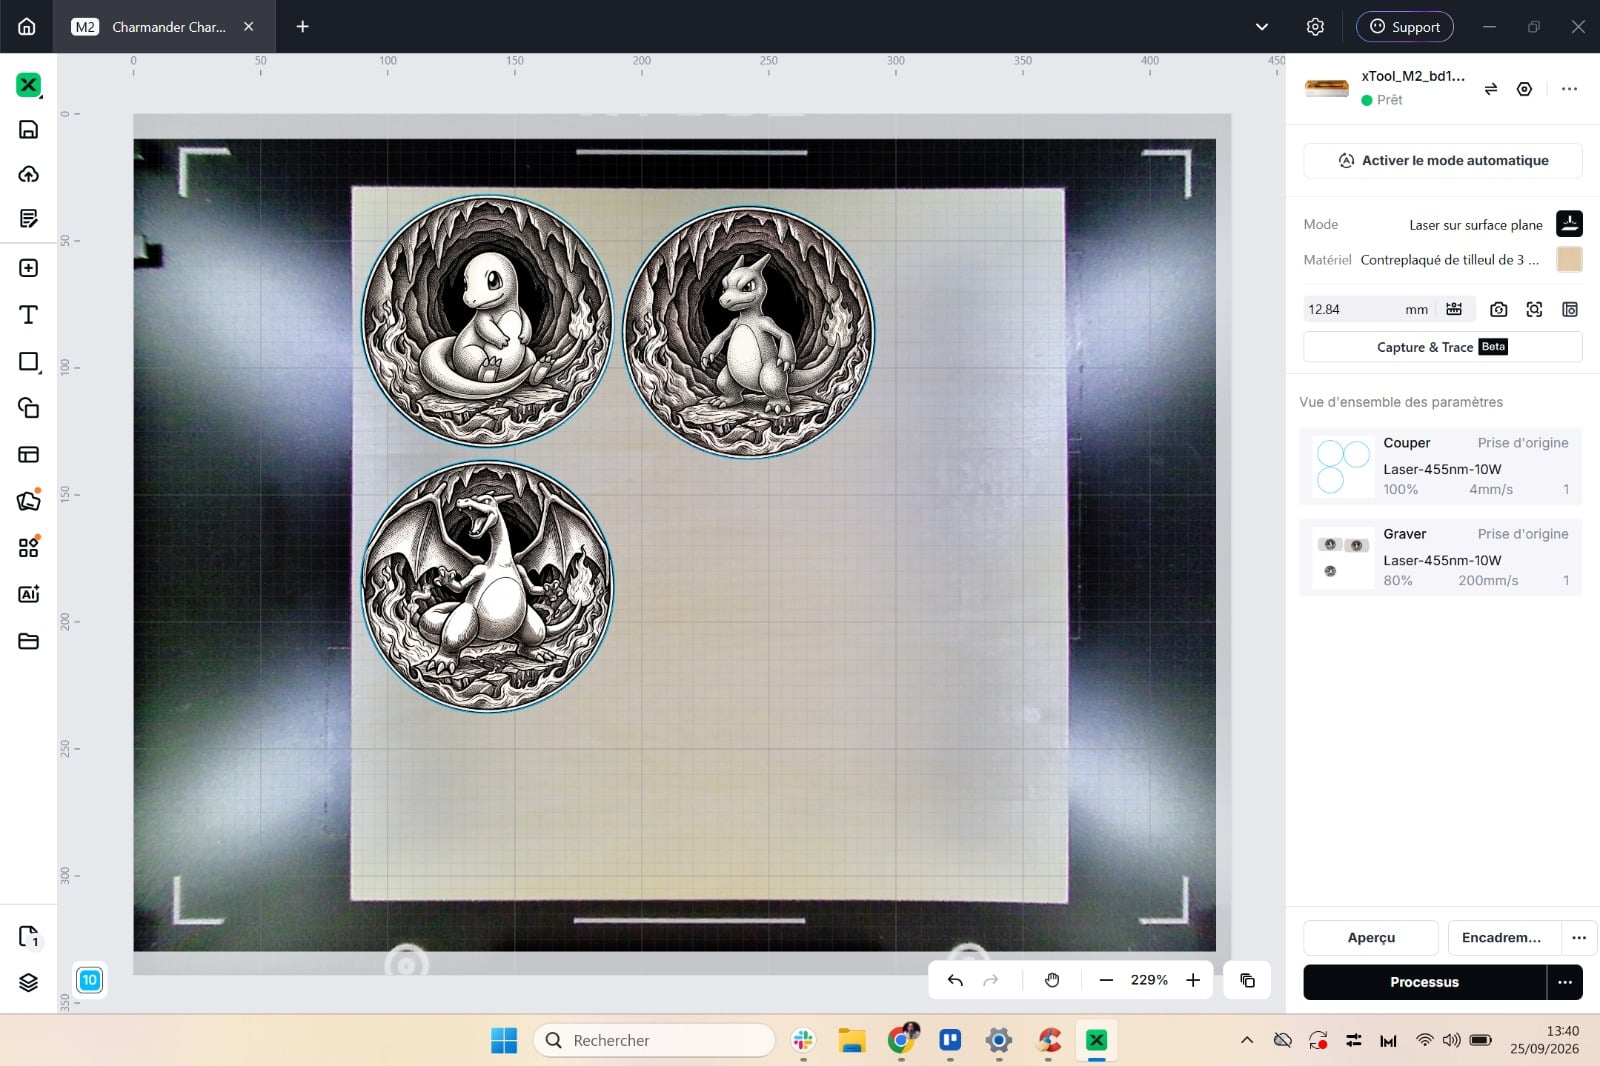
Task: Add a new project tab
Action: 302,27
